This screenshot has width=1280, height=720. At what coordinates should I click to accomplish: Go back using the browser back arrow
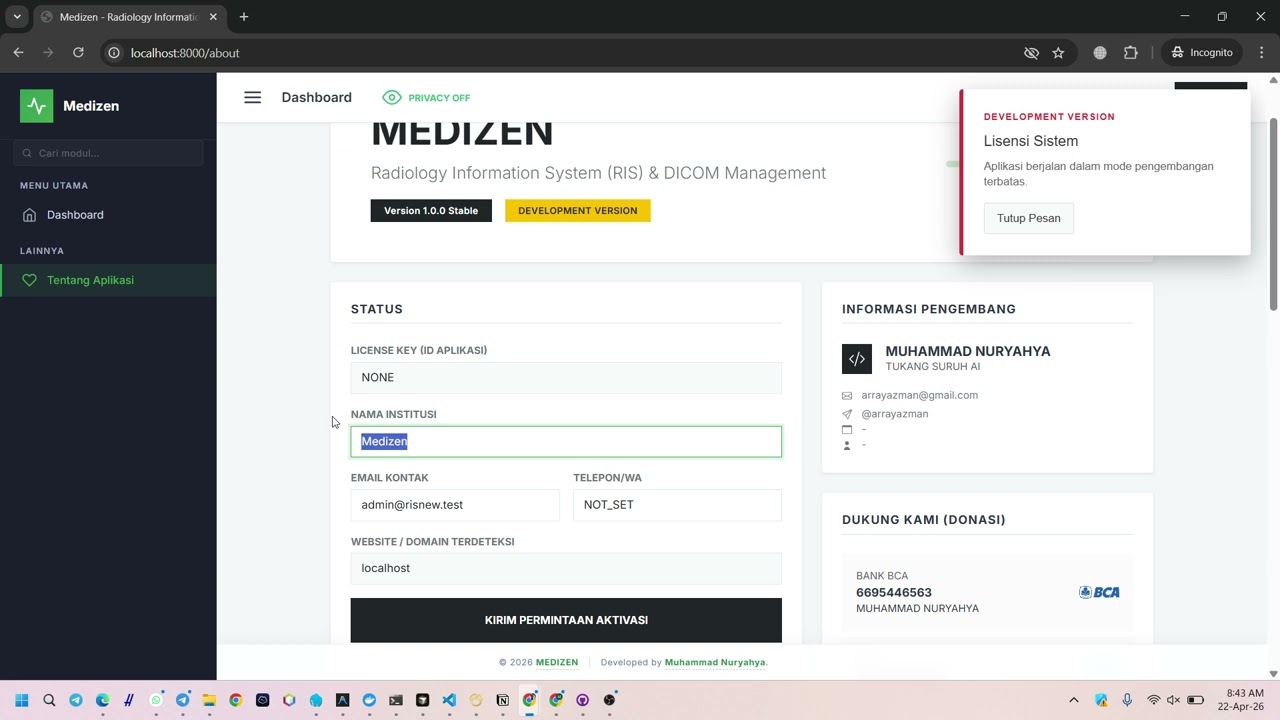(x=18, y=53)
